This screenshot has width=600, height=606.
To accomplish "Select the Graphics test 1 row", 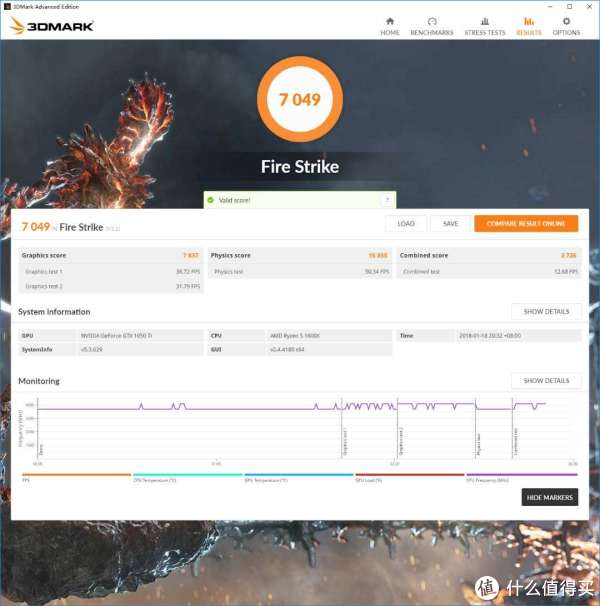I will click(x=111, y=271).
